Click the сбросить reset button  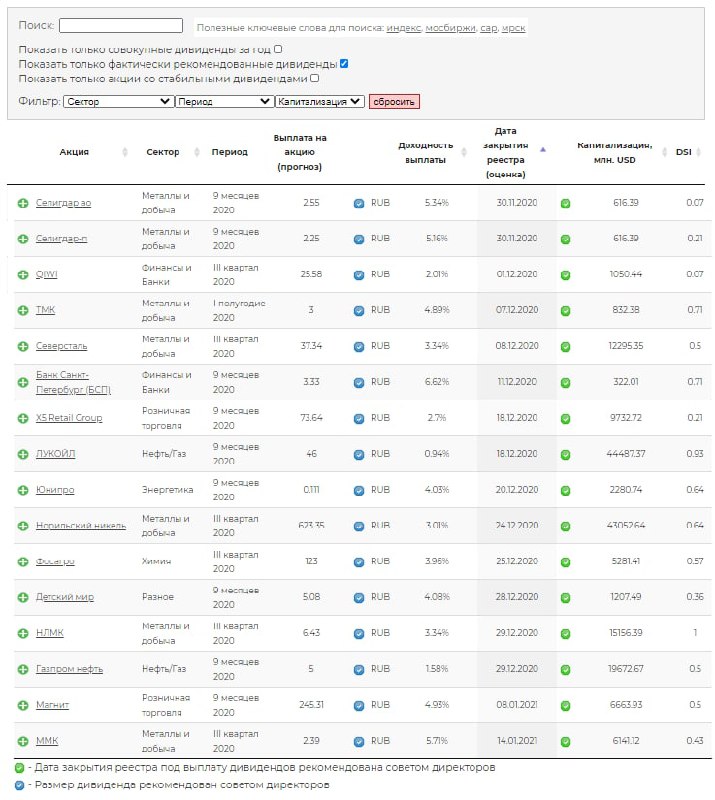[394, 102]
